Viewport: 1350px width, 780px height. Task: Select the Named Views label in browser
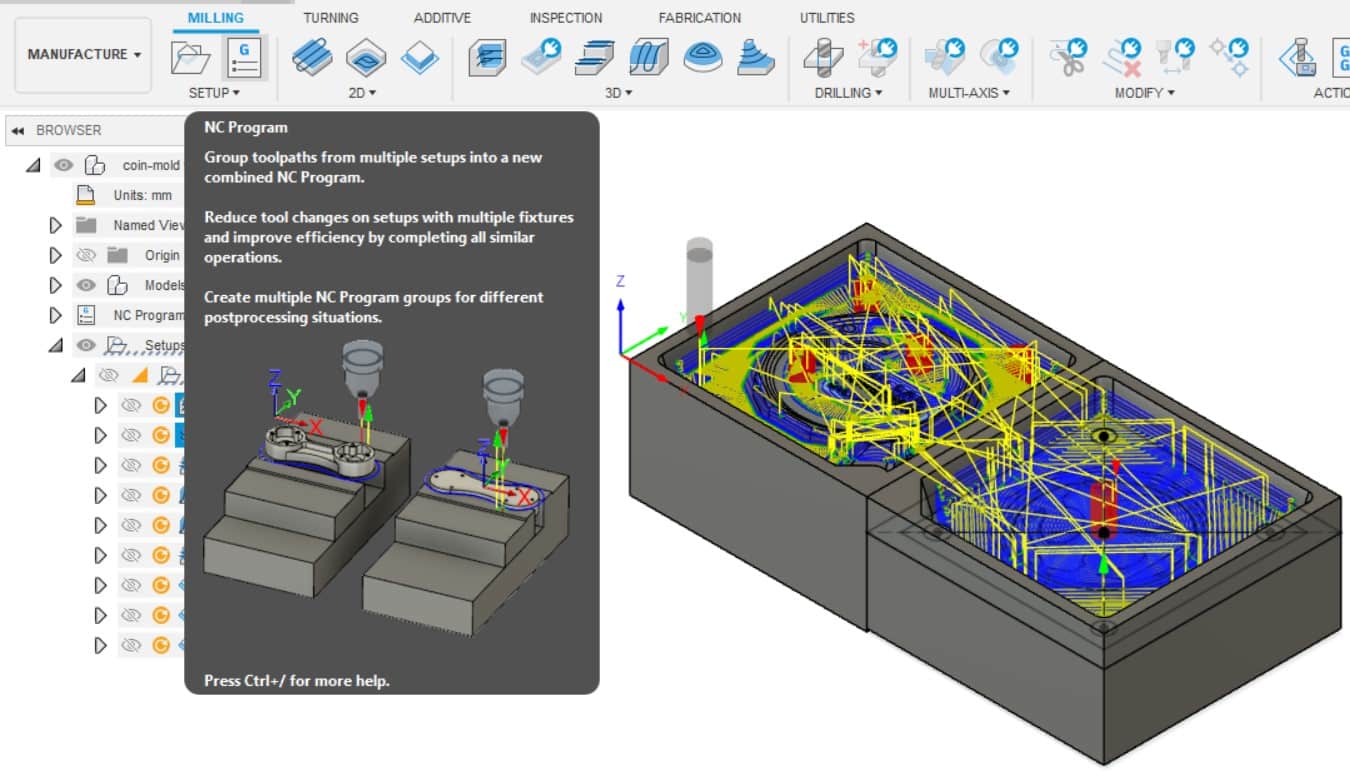(148, 225)
